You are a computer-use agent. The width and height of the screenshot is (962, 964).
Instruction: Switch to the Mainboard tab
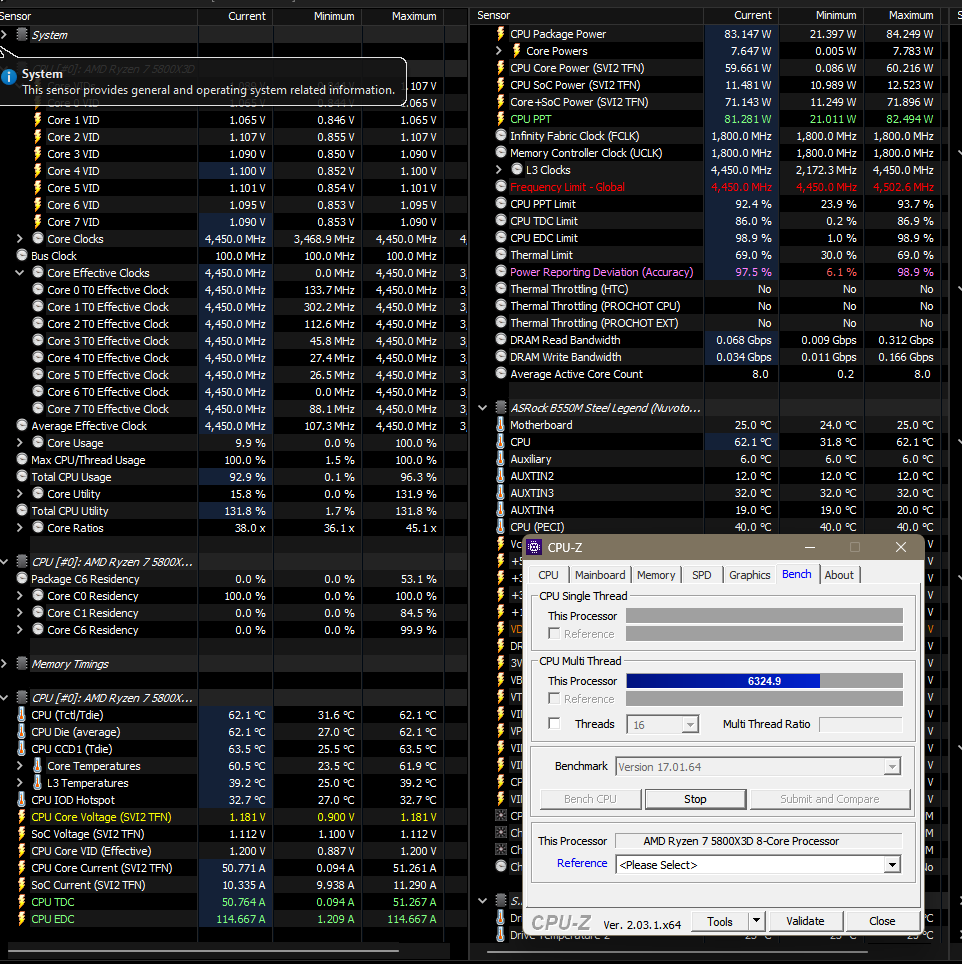(600, 575)
